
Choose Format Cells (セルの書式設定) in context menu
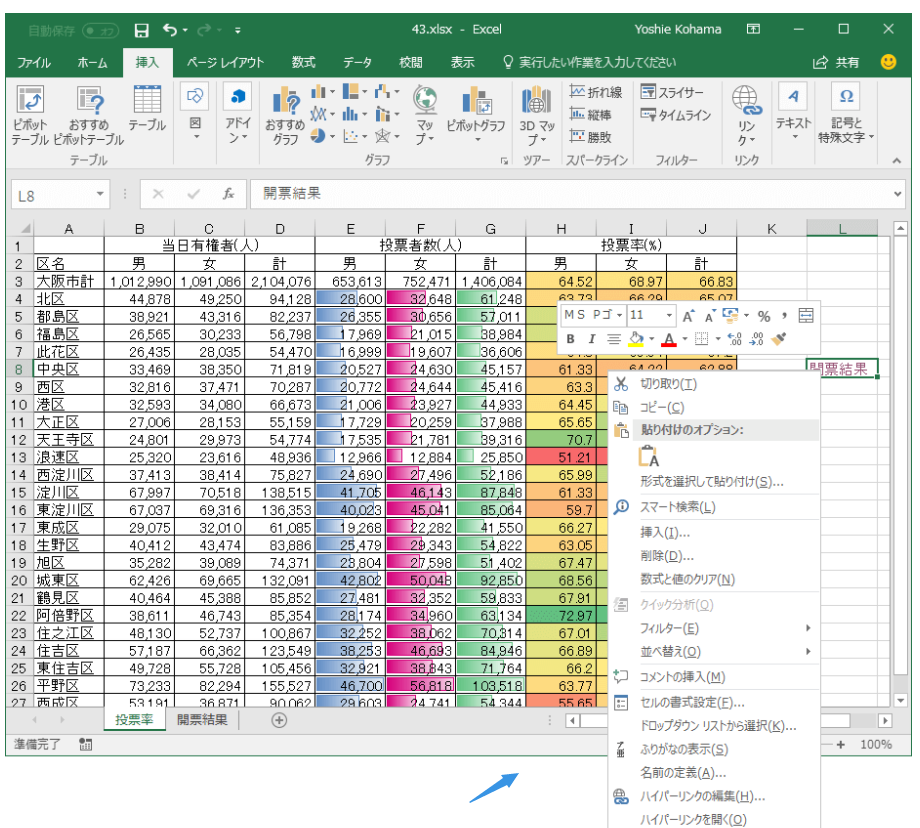tap(714, 702)
